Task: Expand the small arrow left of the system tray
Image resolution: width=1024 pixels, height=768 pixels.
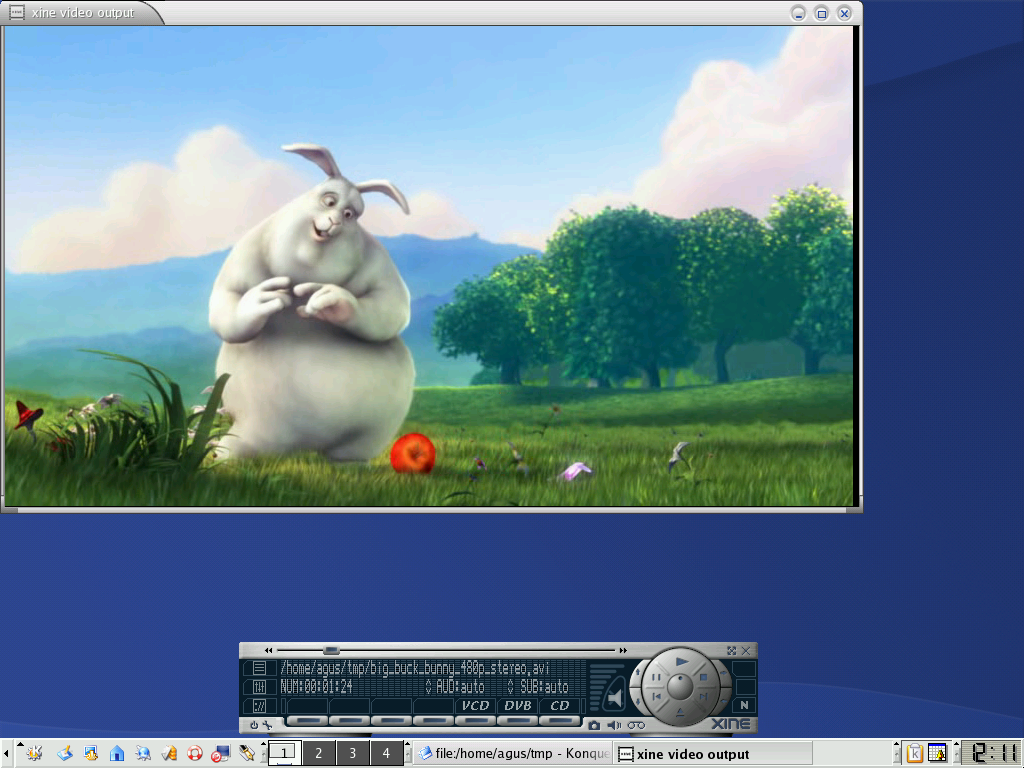Action: (897, 744)
